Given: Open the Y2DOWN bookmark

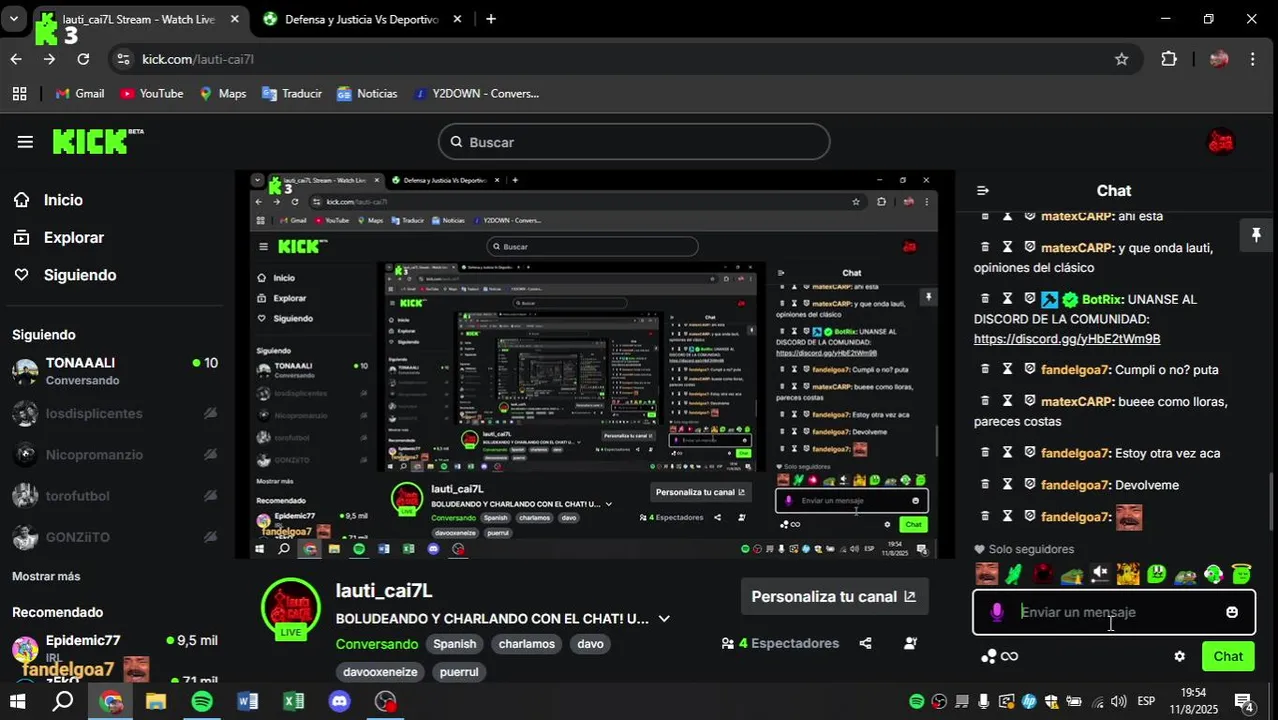Looking at the screenshot, I should coord(476,94).
